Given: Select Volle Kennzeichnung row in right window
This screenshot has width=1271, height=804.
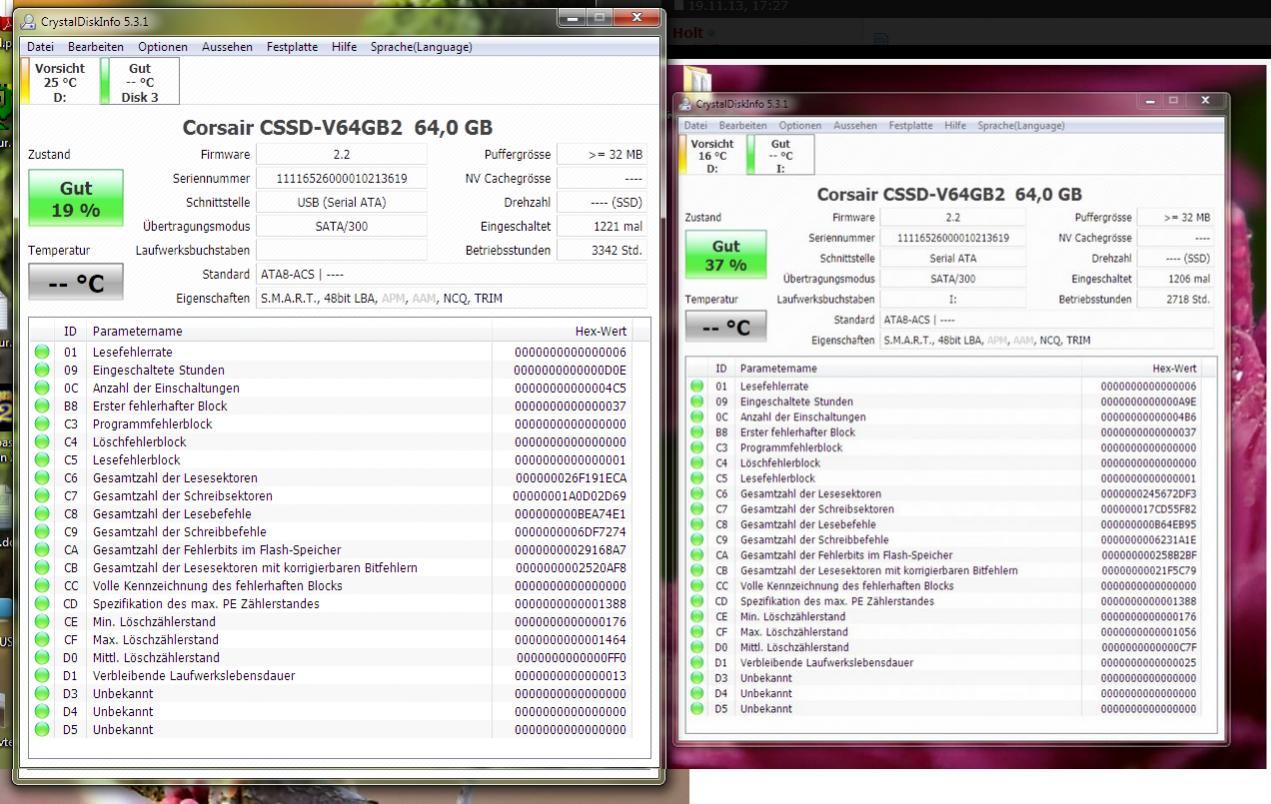Looking at the screenshot, I should (x=943, y=586).
